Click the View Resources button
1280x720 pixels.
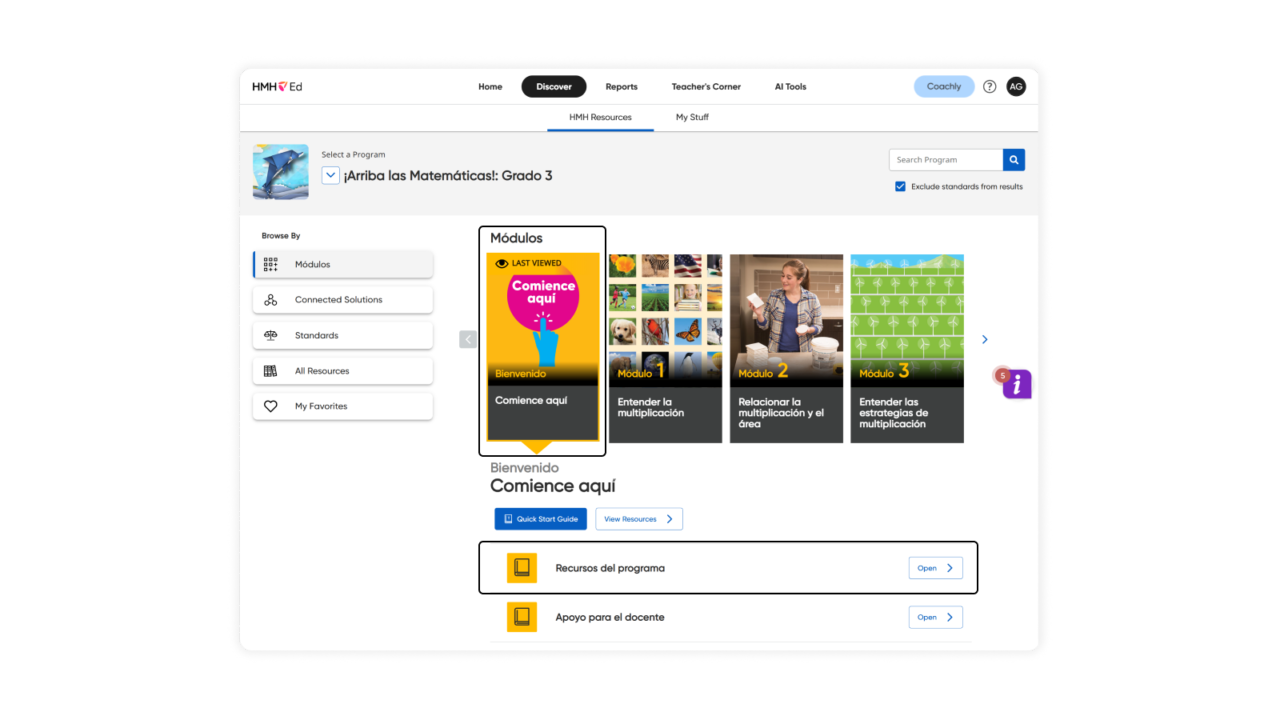[639, 519]
